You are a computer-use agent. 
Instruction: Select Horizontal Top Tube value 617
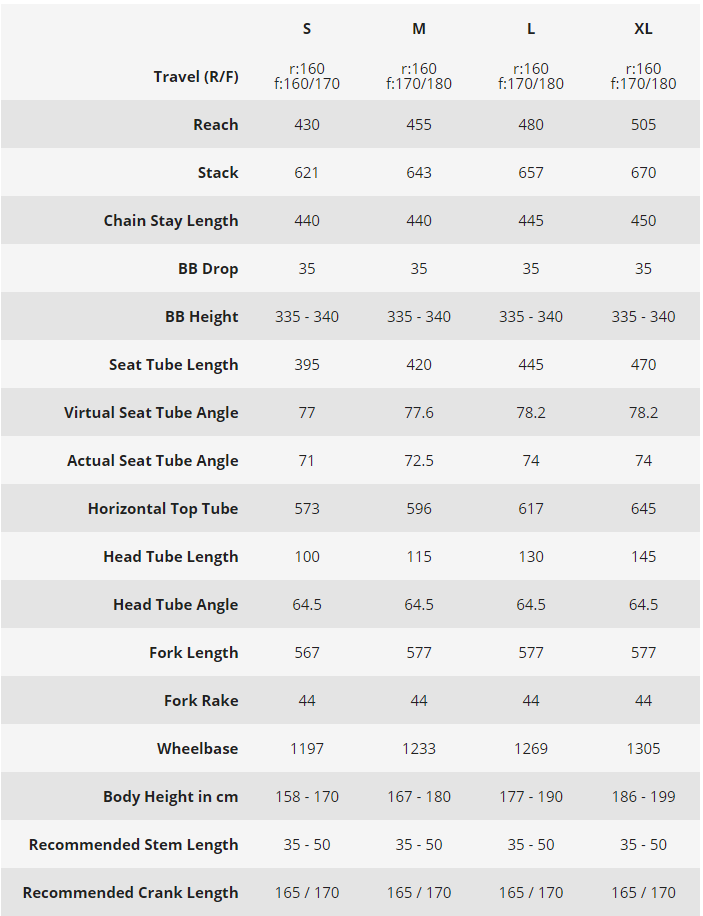click(531, 508)
